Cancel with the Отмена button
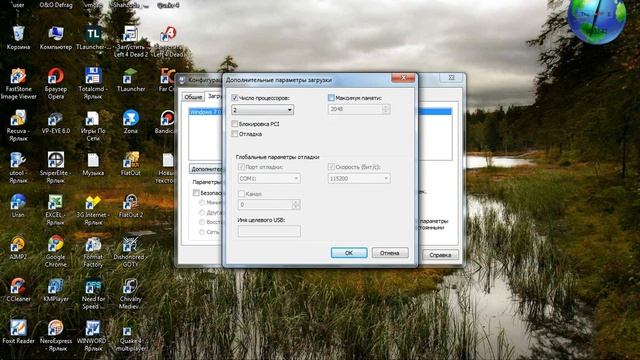This screenshot has width=640, height=360. coord(390,253)
